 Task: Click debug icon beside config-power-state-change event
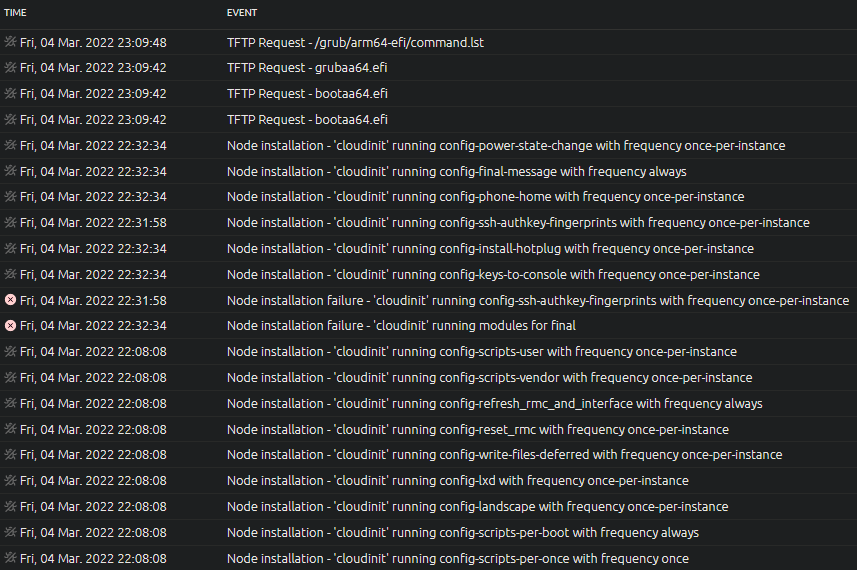11,146
